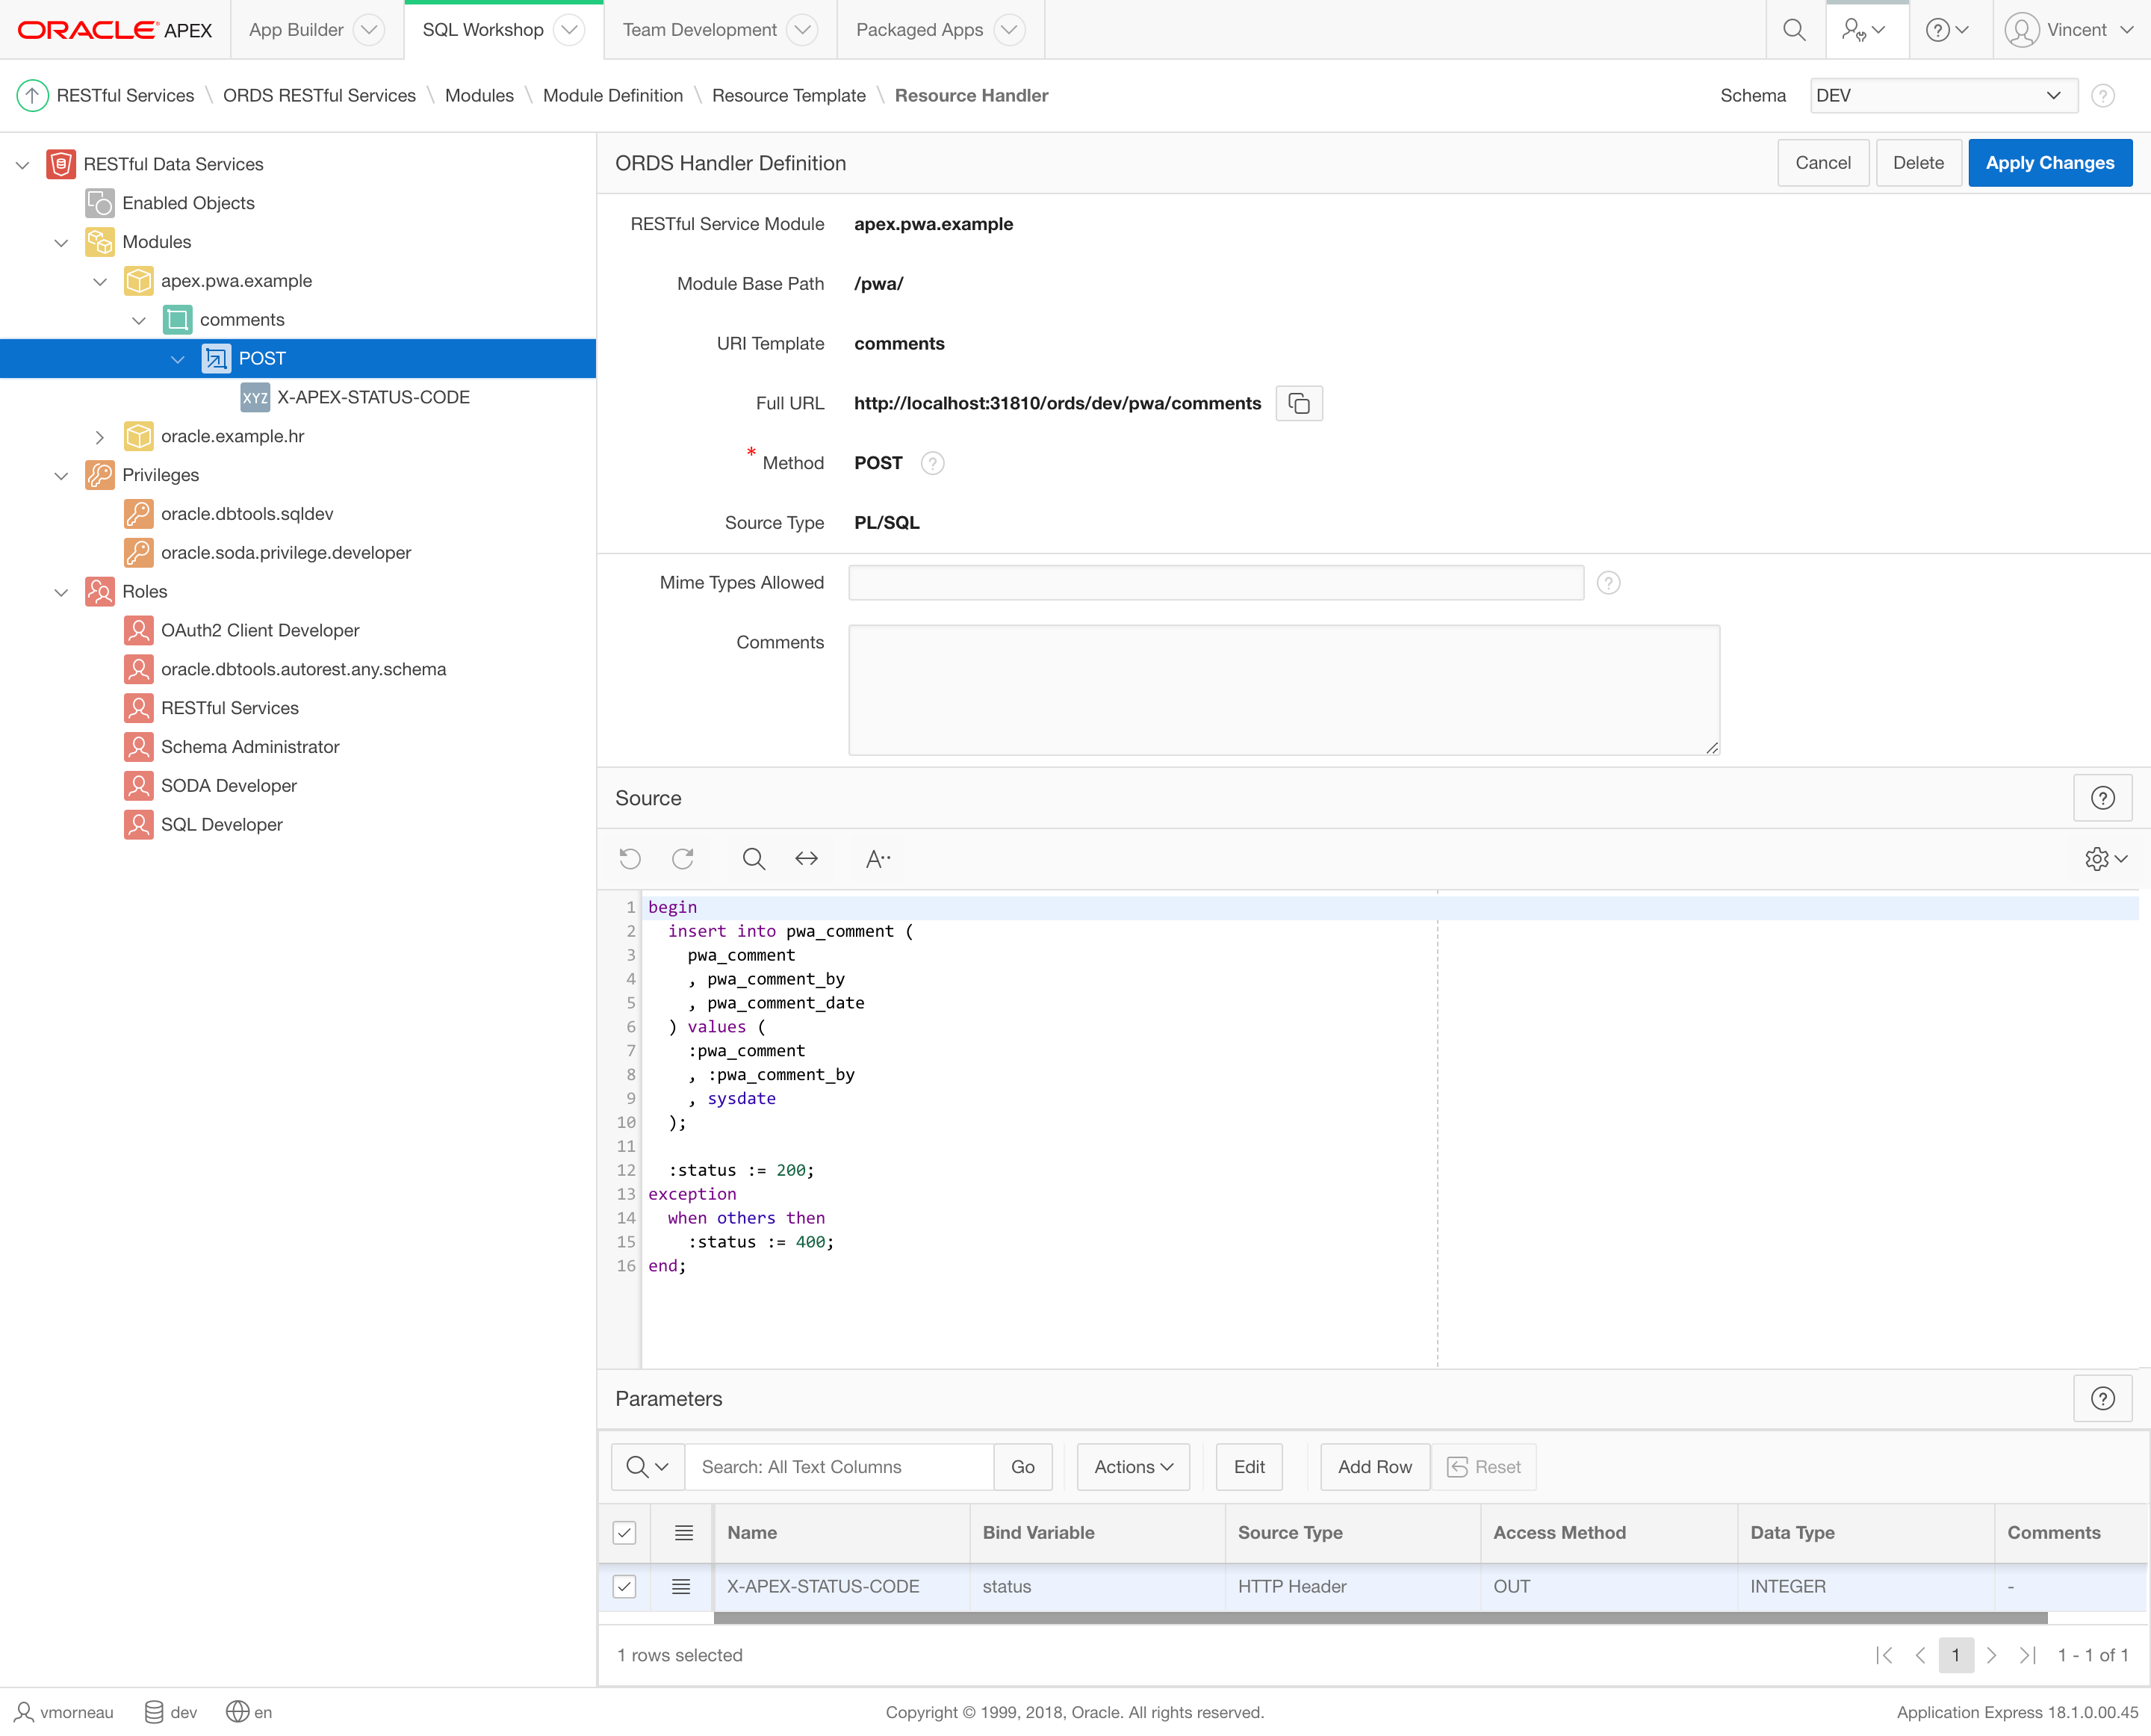Expand the oracle.example.hr module node
The image size is (2151, 1736).
click(99, 437)
